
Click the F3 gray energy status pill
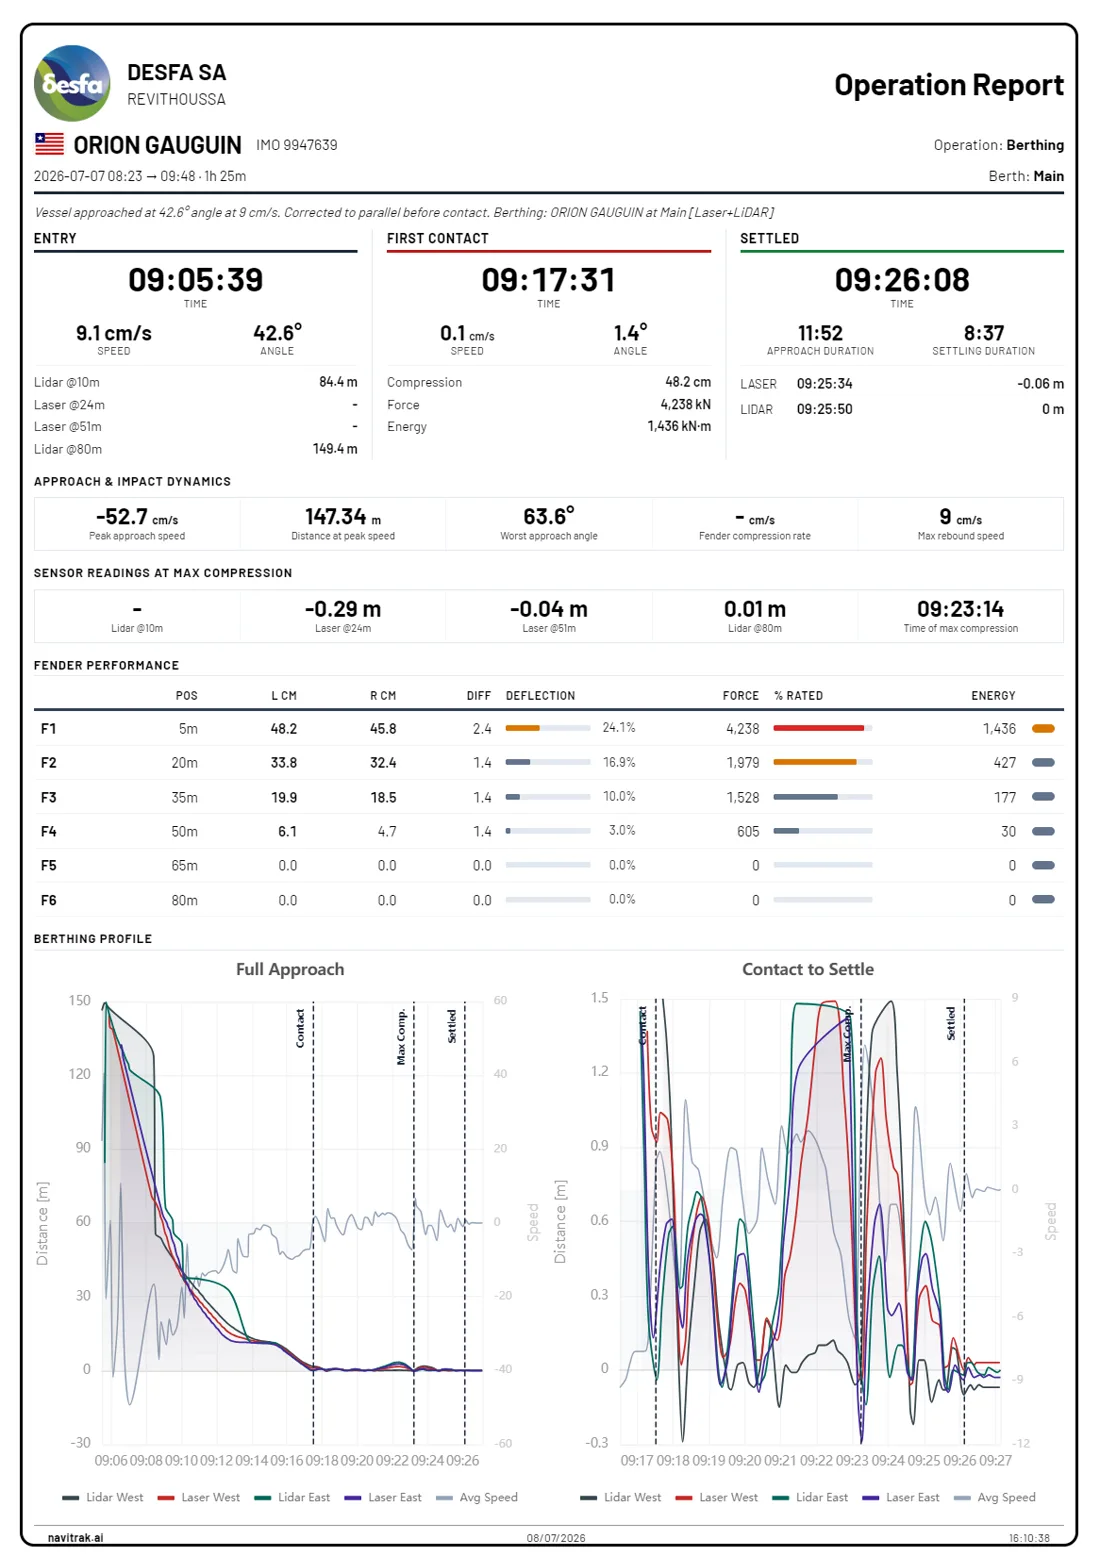(1043, 797)
